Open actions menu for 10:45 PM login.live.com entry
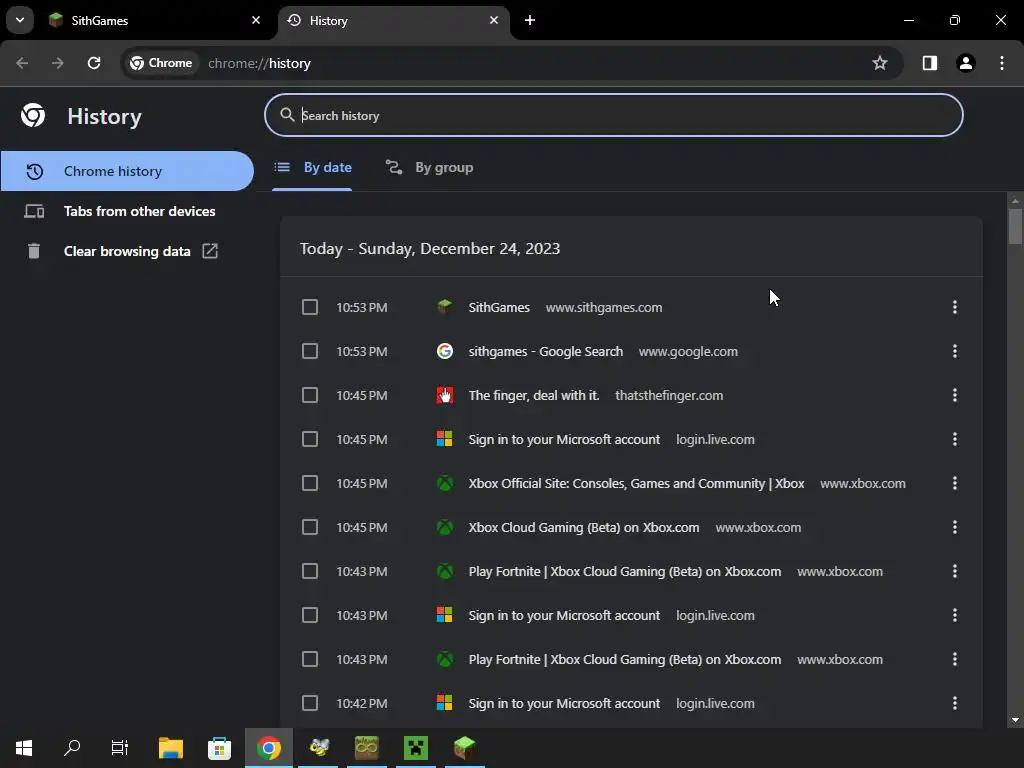The height and width of the screenshot is (768, 1024). tap(954, 440)
